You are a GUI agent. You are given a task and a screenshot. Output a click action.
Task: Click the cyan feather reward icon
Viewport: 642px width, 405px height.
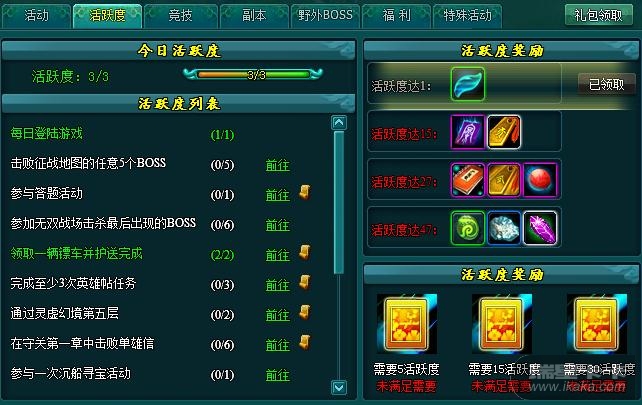coord(468,84)
